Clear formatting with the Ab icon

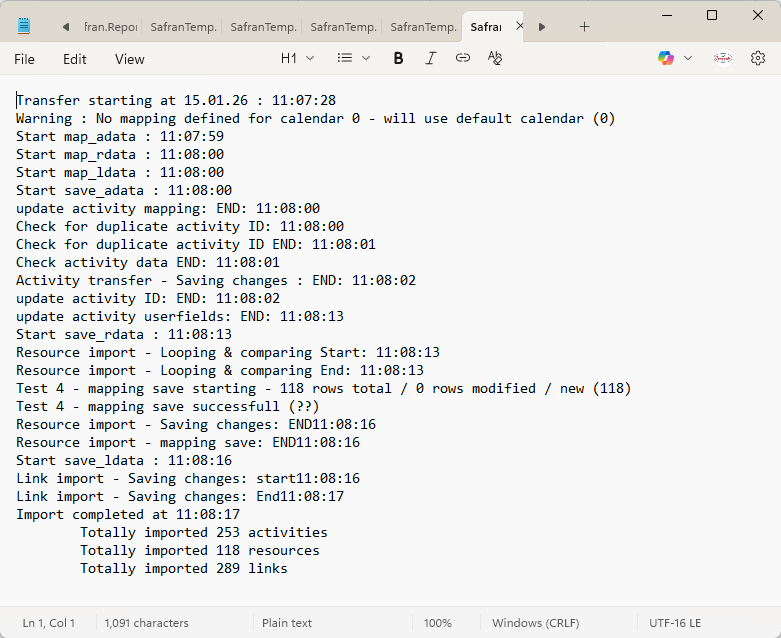click(495, 58)
